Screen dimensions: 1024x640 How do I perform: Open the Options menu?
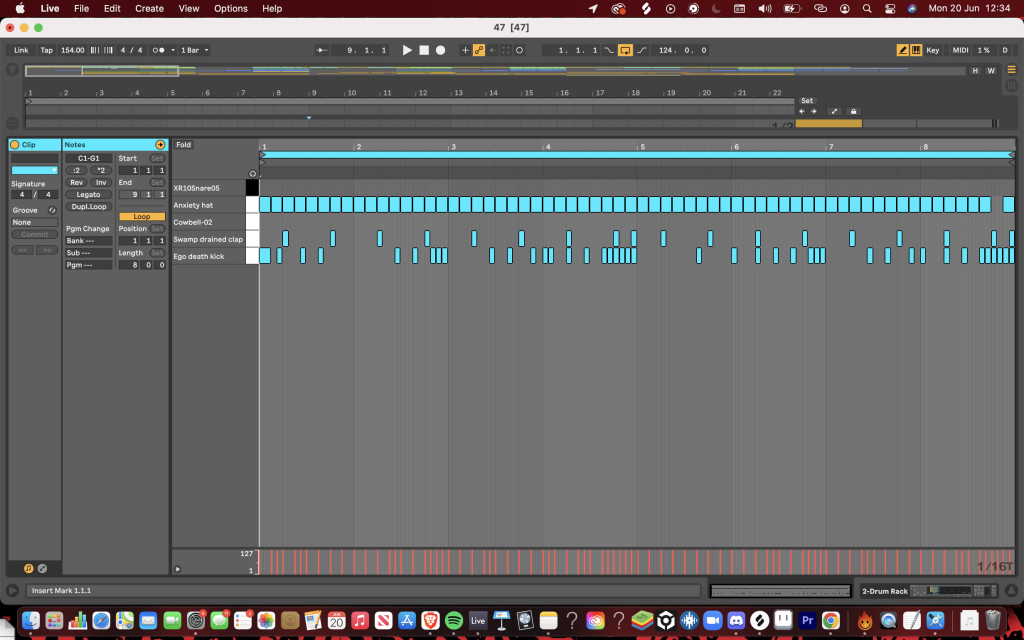231,8
